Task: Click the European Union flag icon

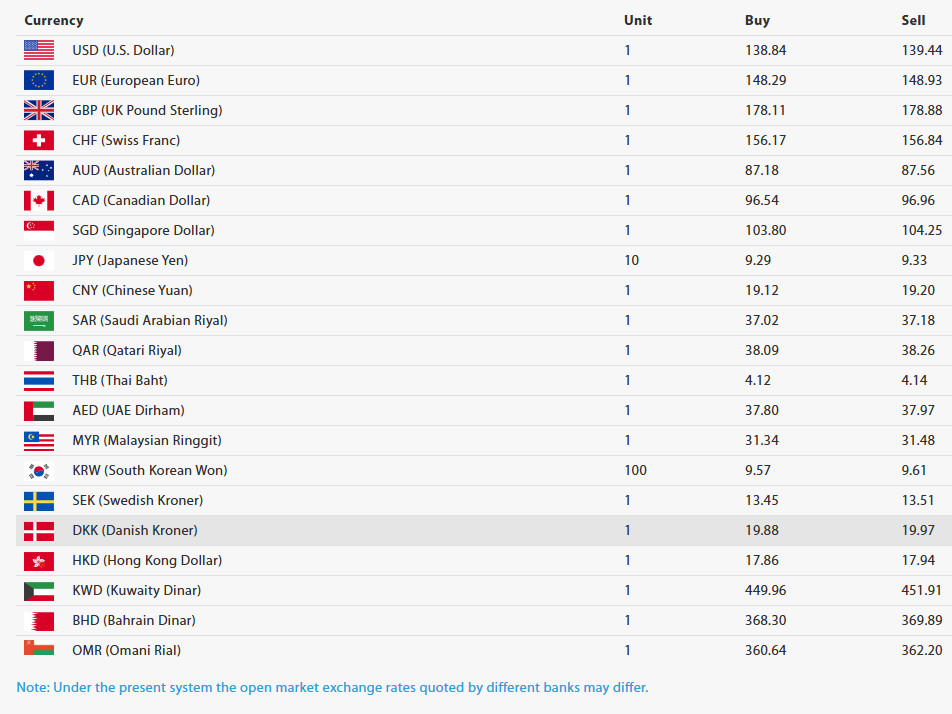Action: click(x=39, y=80)
